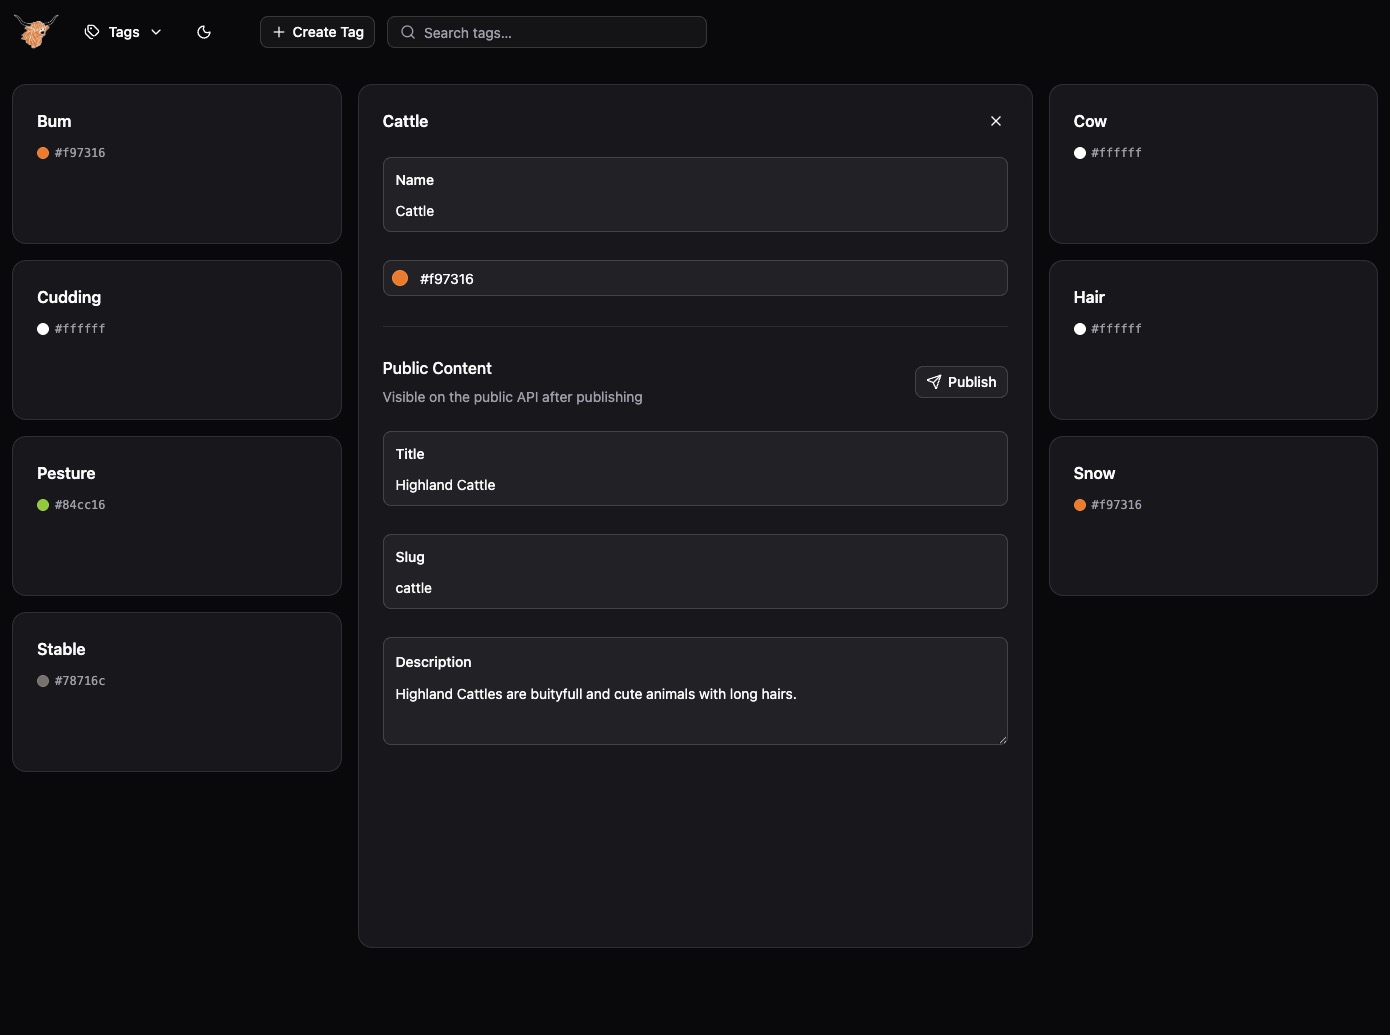Close the Cattle edit panel
1390x1035 pixels.
click(x=996, y=121)
